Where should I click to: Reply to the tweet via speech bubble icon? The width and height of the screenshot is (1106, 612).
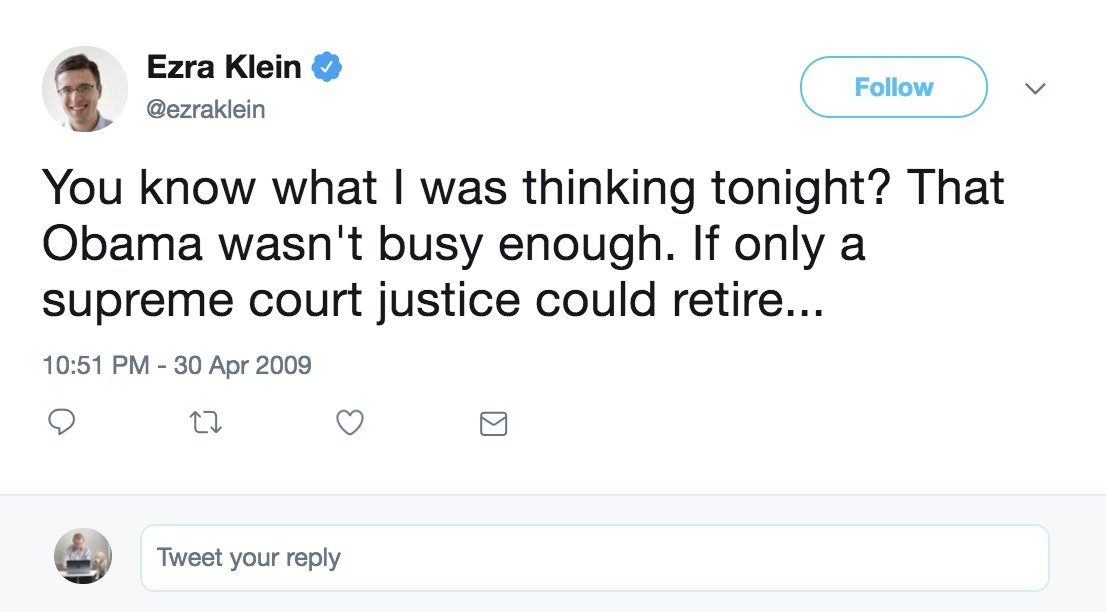[x=62, y=424]
